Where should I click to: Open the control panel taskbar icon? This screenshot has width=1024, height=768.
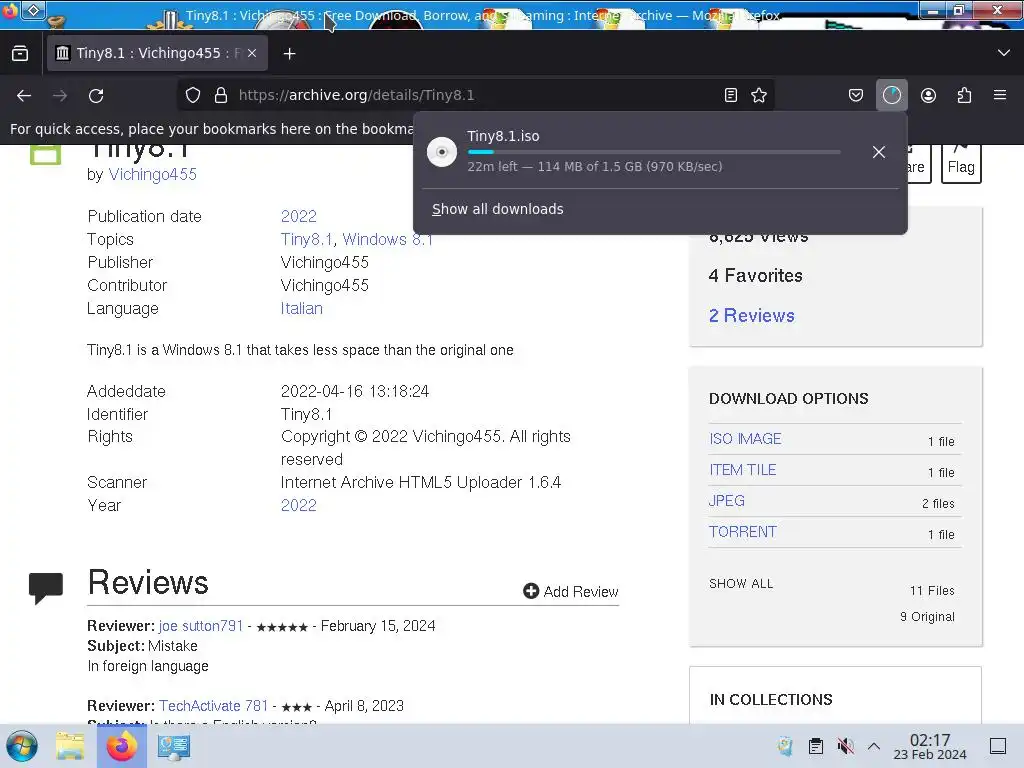click(174, 746)
